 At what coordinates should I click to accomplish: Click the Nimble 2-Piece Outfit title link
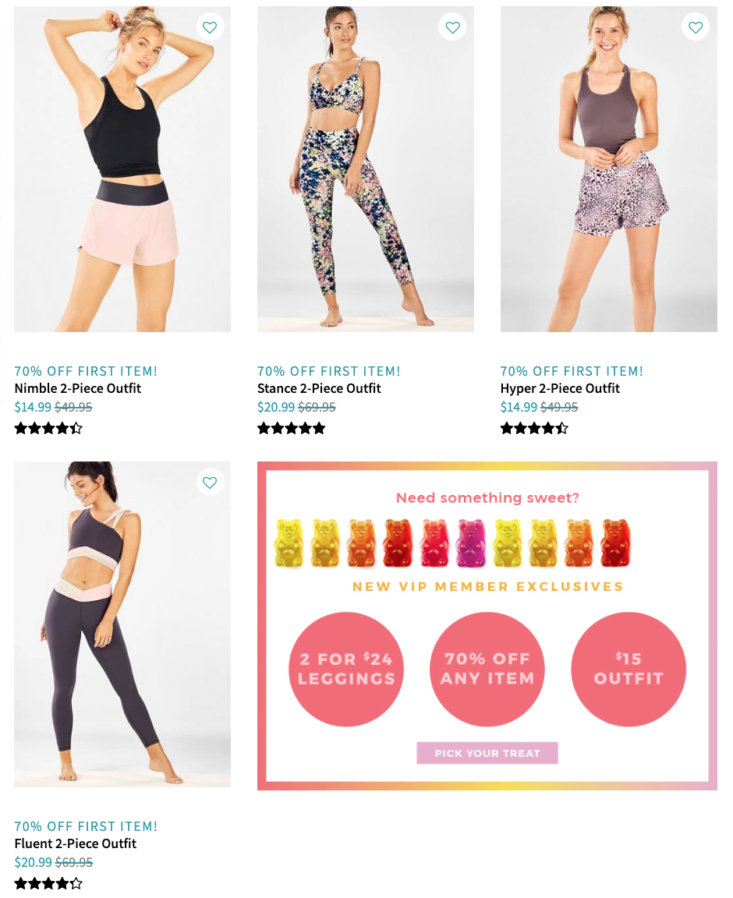[77, 388]
